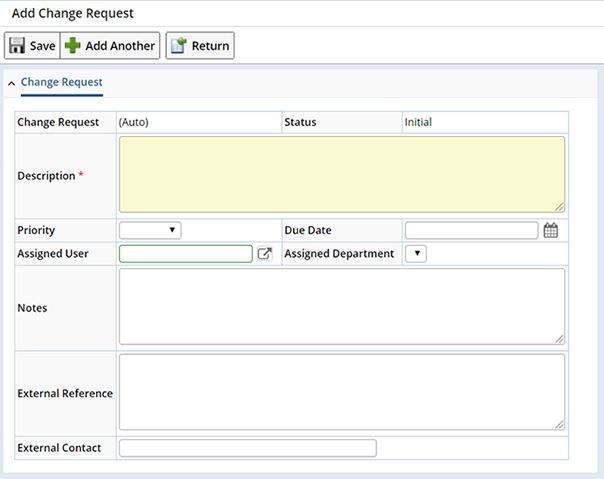Click the Save floppy disk icon
The image size is (604, 479).
click(17, 45)
